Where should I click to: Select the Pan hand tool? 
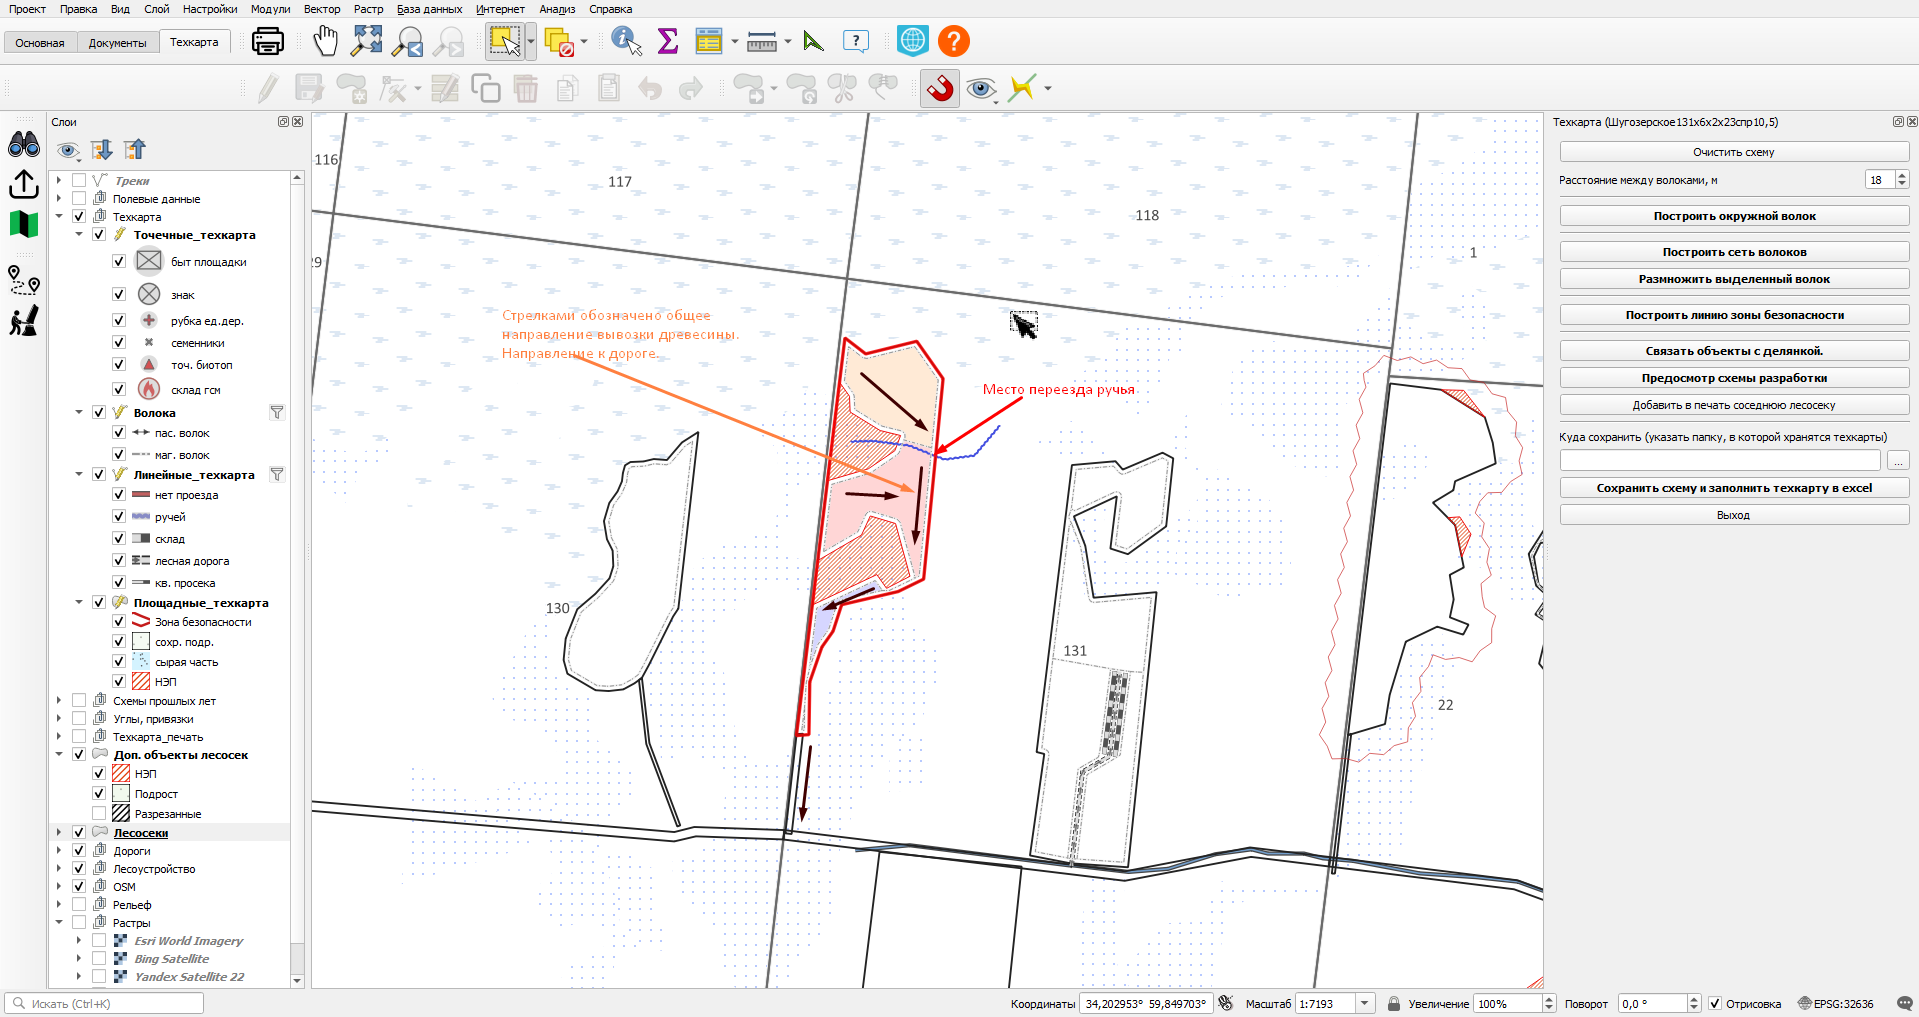[x=325, y=41]
